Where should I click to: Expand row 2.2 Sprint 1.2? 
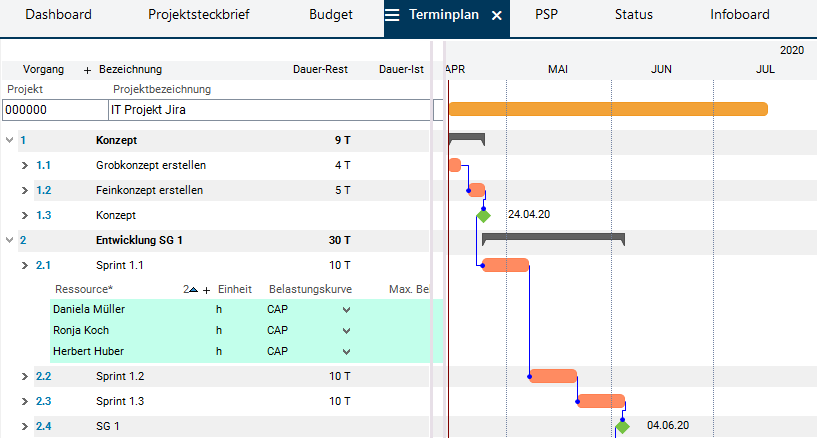[x=25, y=377]
